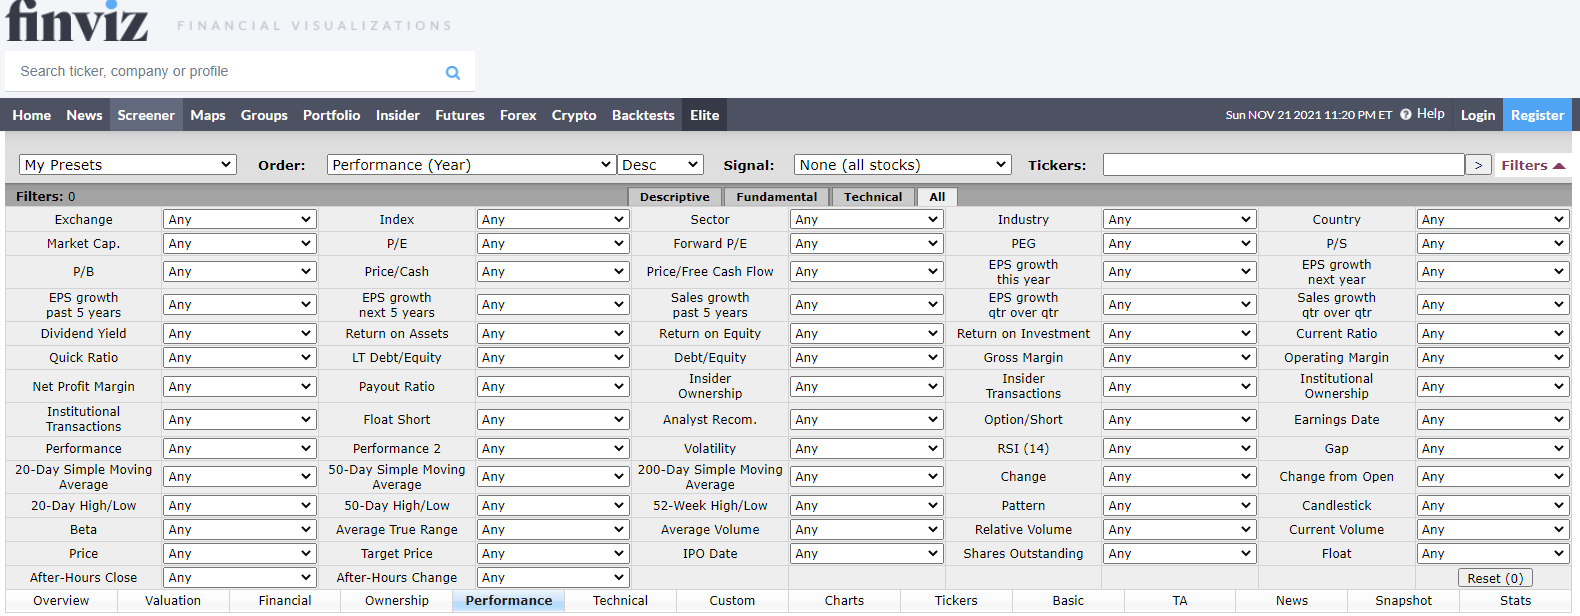The height and width of the screenshot is (616, 1580).
Task: Open the My Presets dropdown
Action: coord(128,165)
